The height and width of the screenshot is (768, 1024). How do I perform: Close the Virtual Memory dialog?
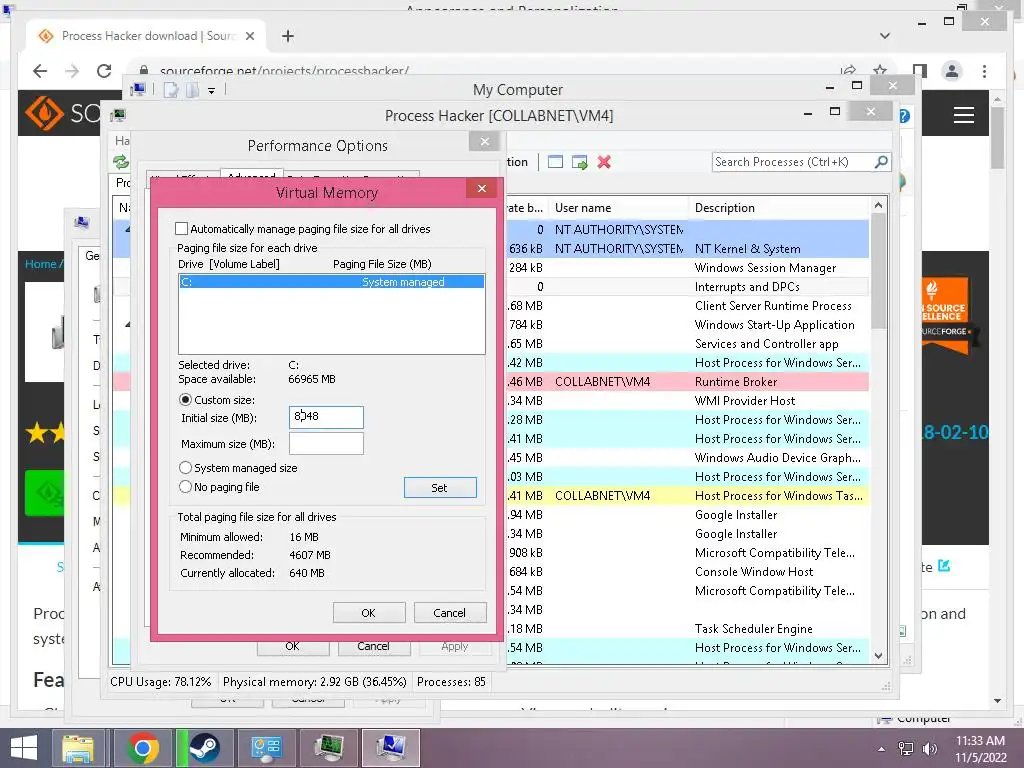[x=482, y=189]
